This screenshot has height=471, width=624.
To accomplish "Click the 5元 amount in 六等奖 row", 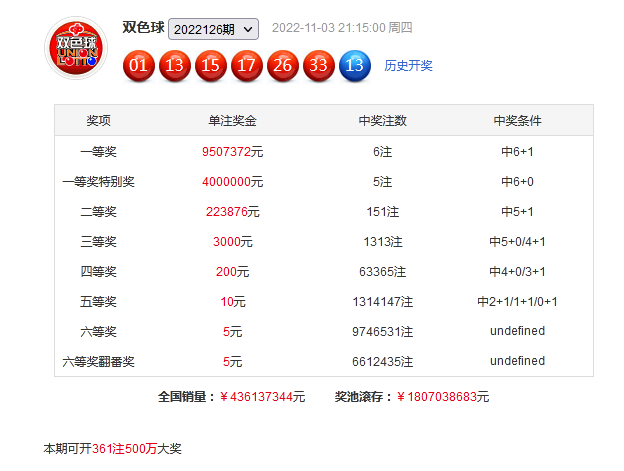I will click(232, 332).
